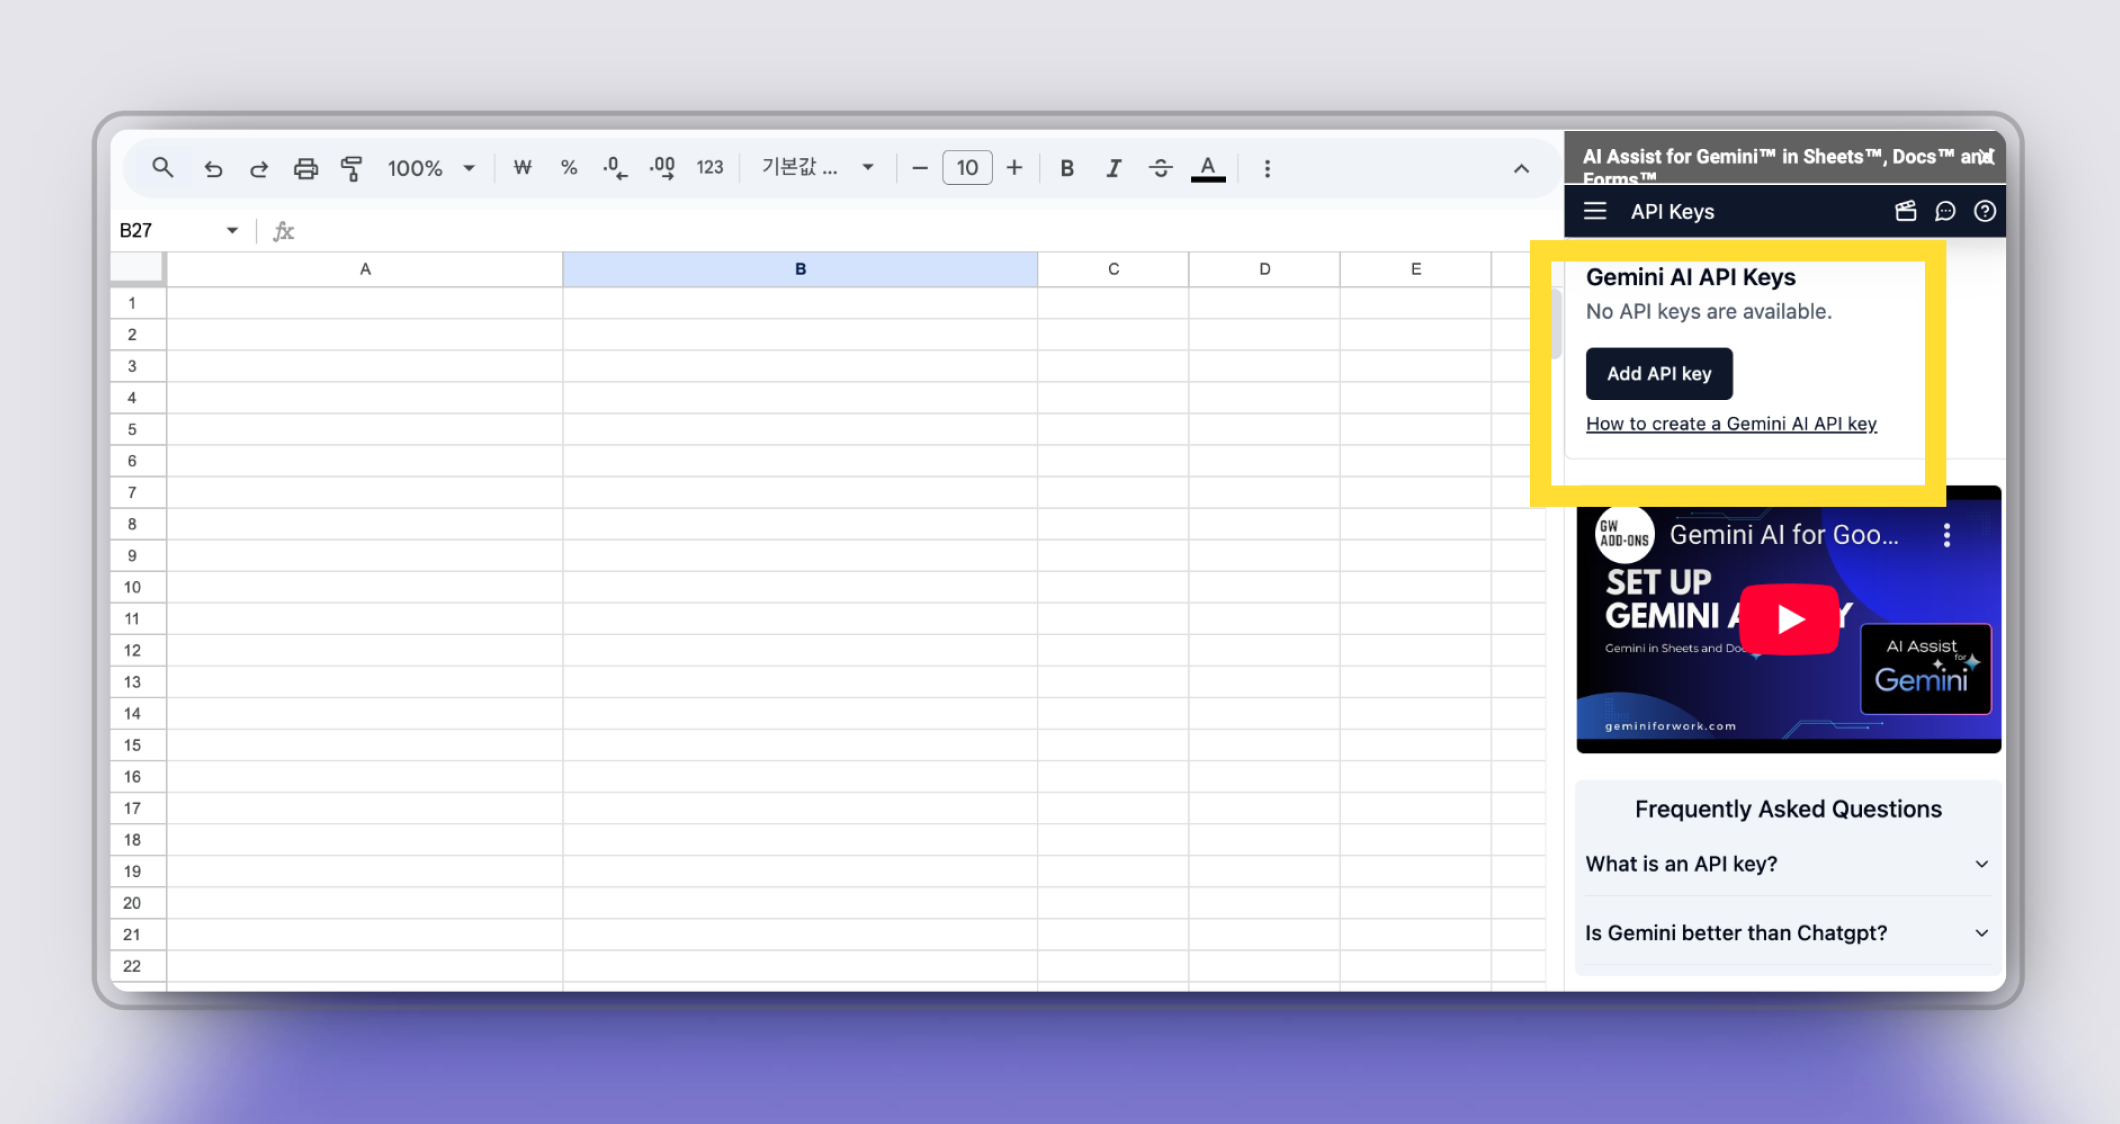Open the search the menus tool
This screenshot has width=2120, height=1124.
[x=162, y=168]
